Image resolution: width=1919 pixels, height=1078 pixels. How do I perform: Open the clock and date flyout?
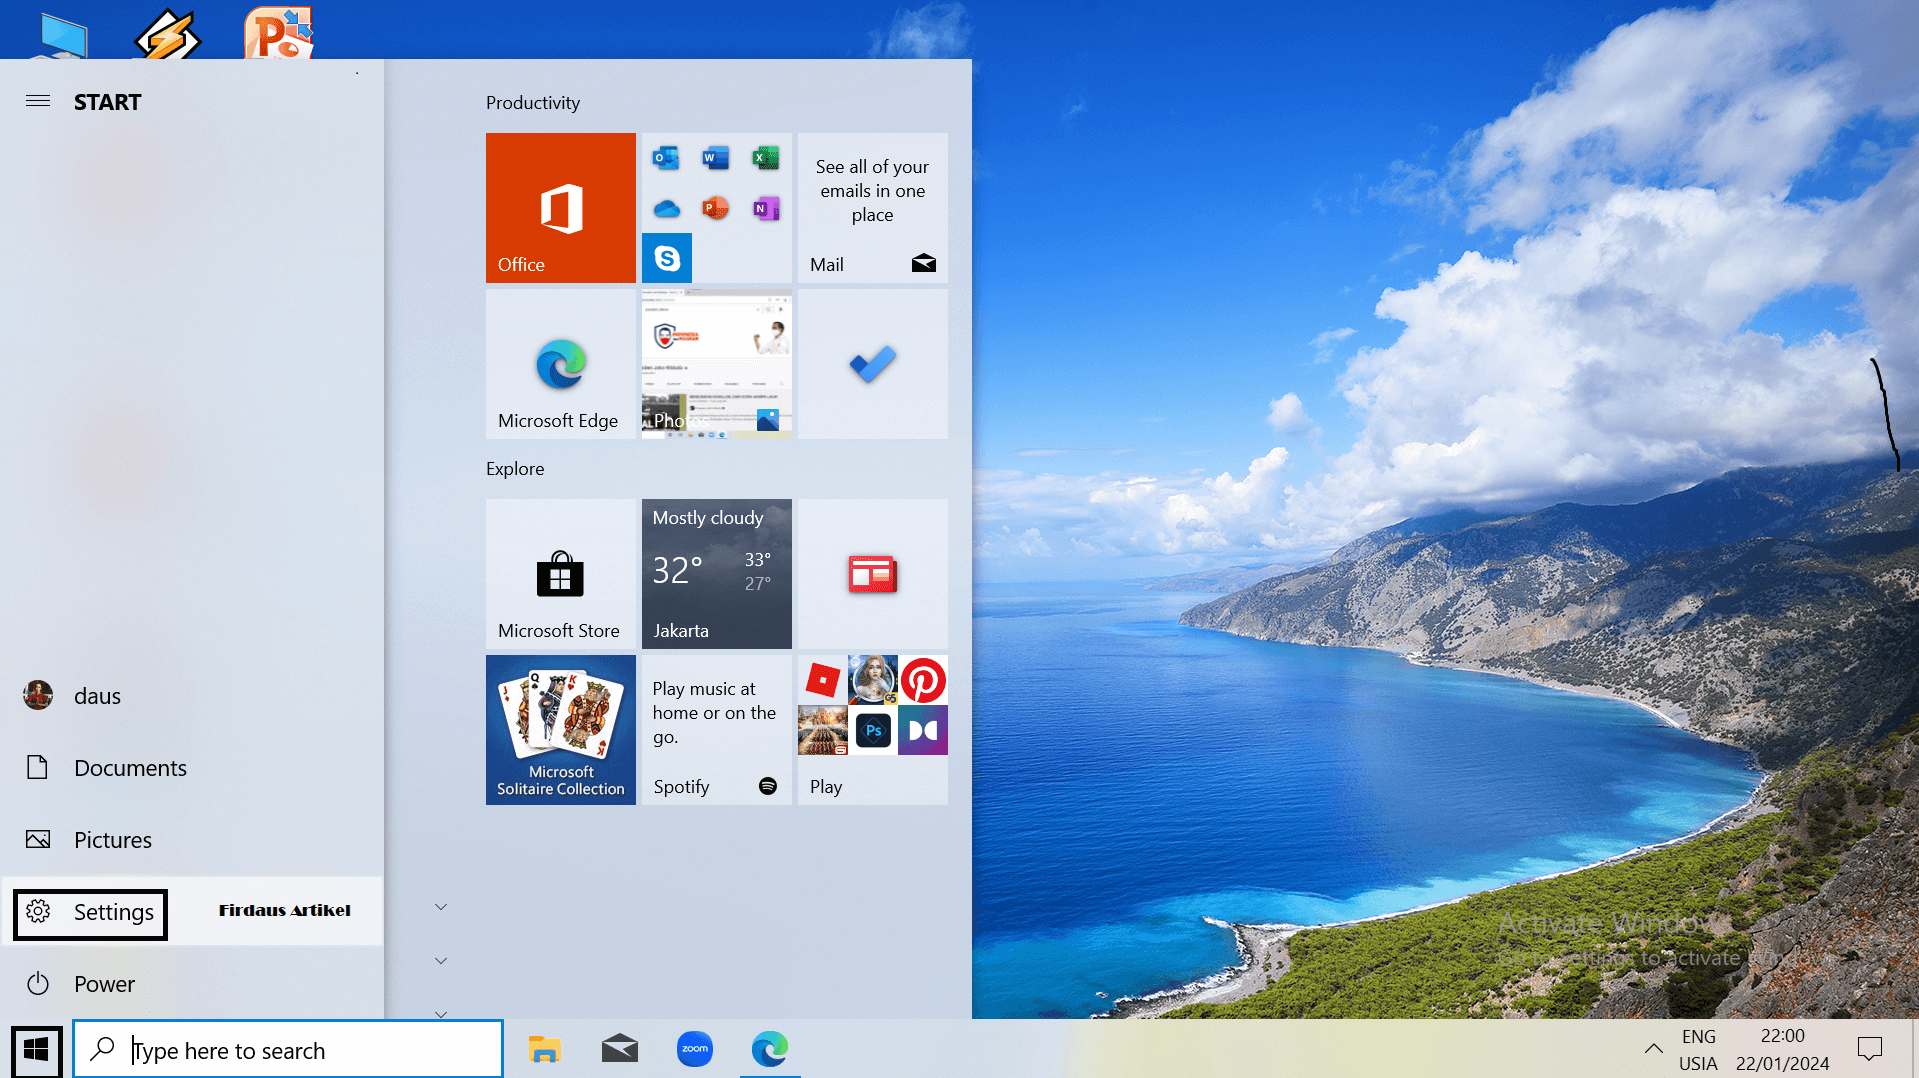tap(1783, 1050)
